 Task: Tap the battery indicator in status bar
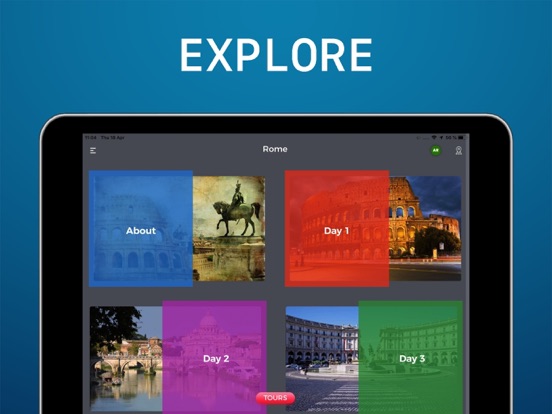[x=461, y=138]
